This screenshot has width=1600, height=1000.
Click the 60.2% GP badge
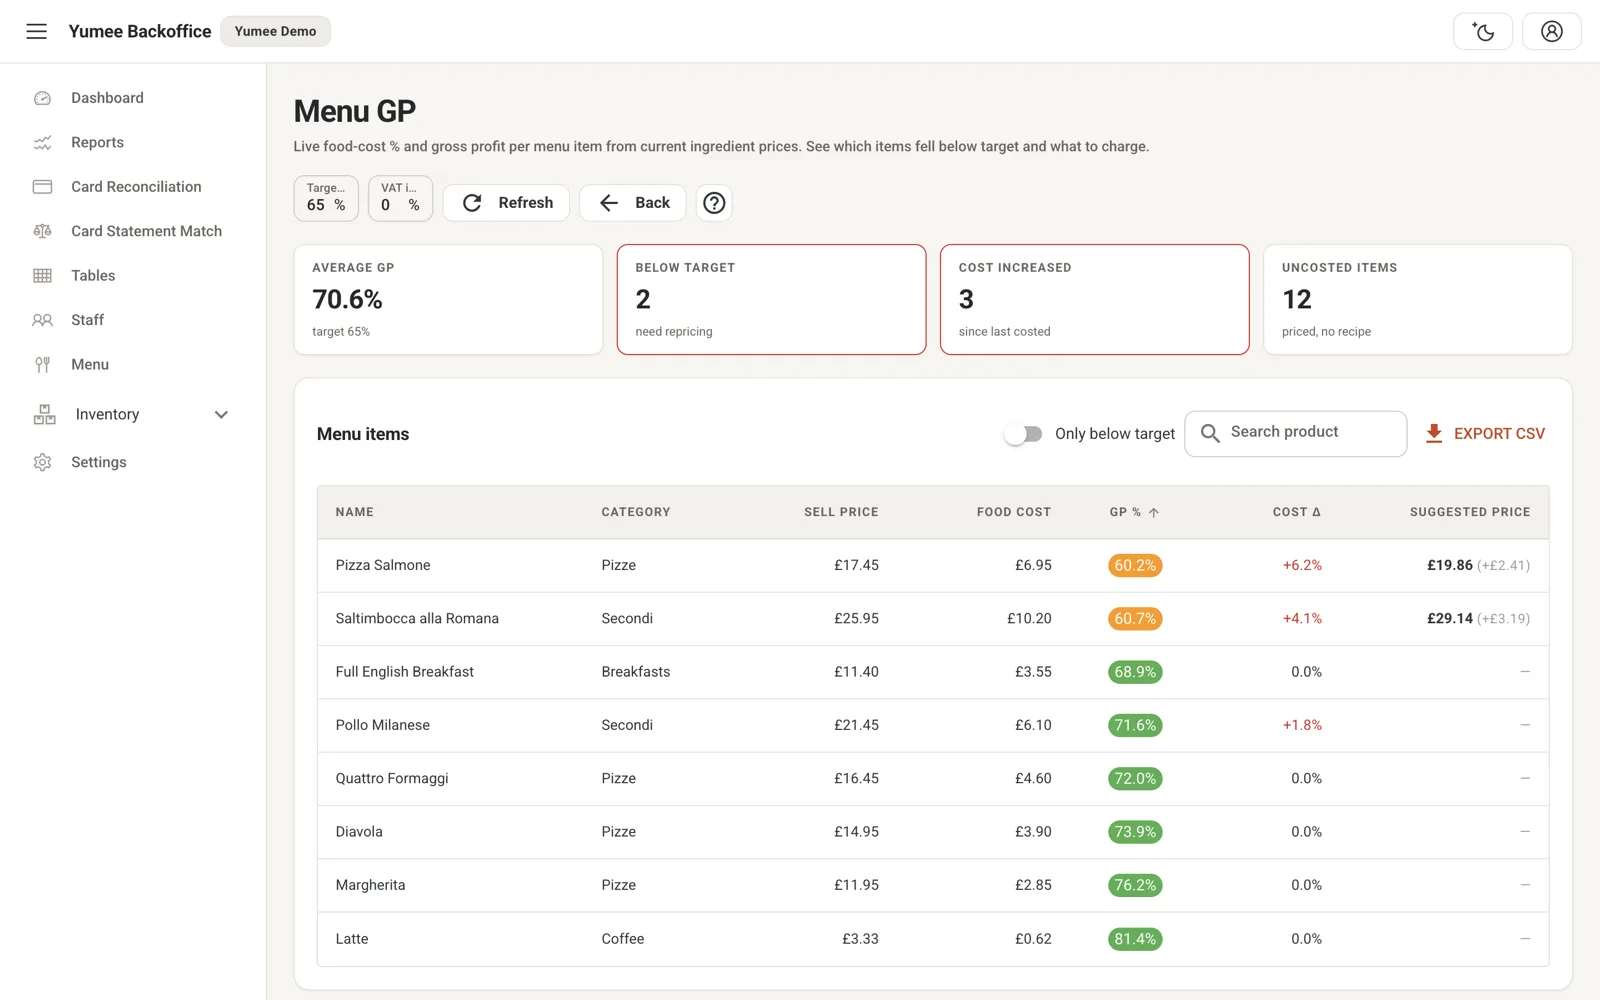pyautogui.click(x=1135, y=566)
